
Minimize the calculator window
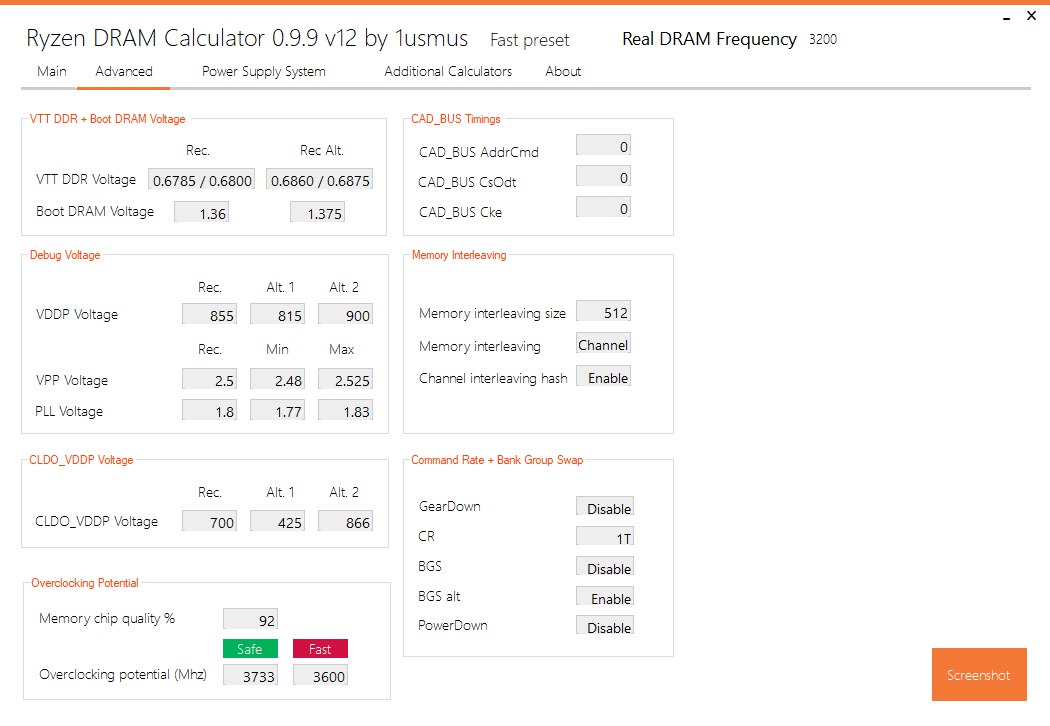pos(1006,17)
